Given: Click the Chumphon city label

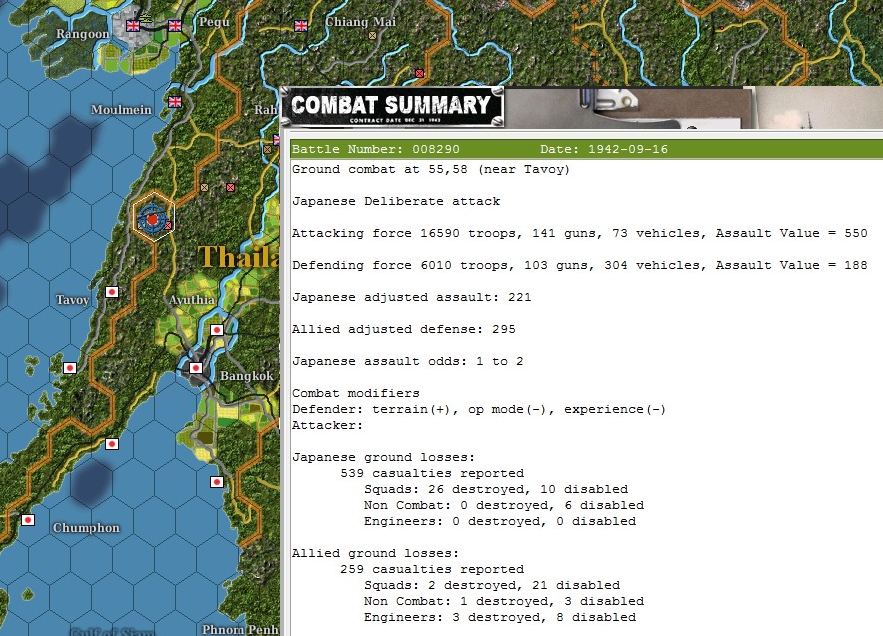Looking at the screenshot, I should tap(86, 528).
